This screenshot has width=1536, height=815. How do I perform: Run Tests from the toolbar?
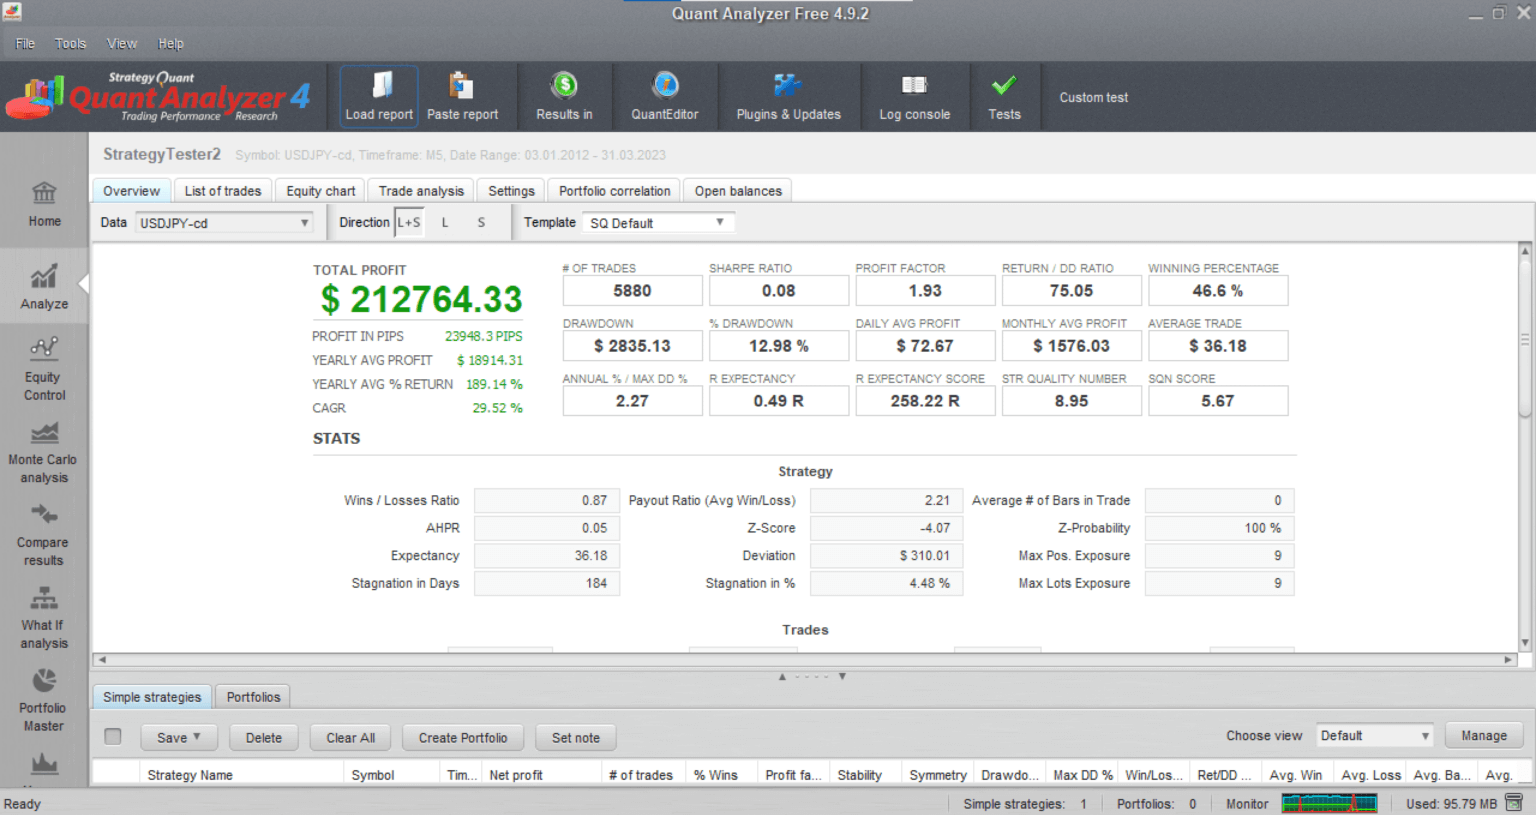(x=1004, y=96)
